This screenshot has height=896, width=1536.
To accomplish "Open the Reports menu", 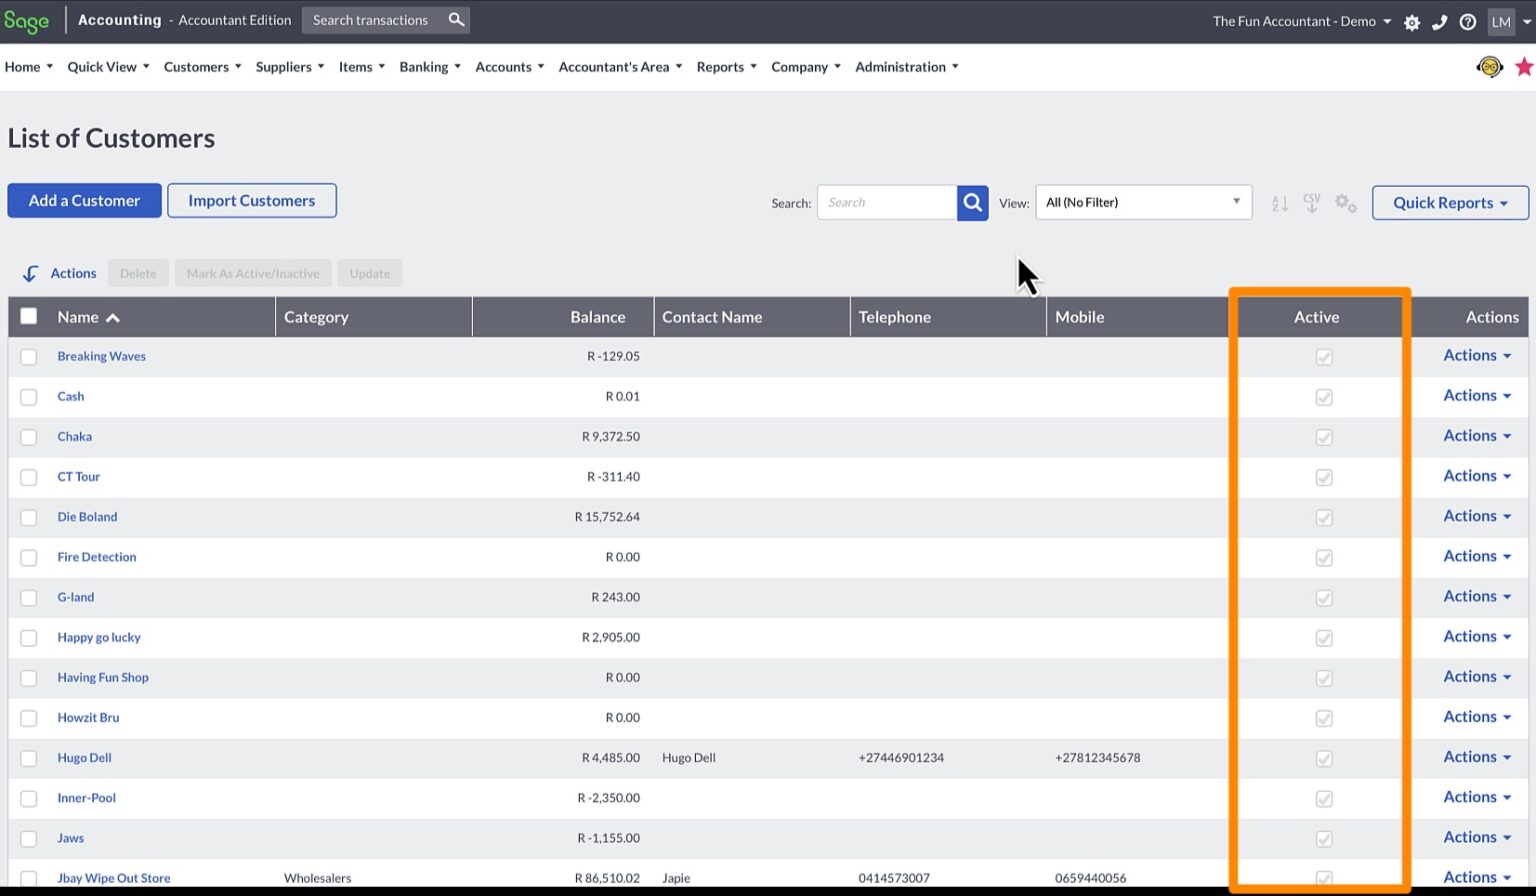I will [720, 66].
